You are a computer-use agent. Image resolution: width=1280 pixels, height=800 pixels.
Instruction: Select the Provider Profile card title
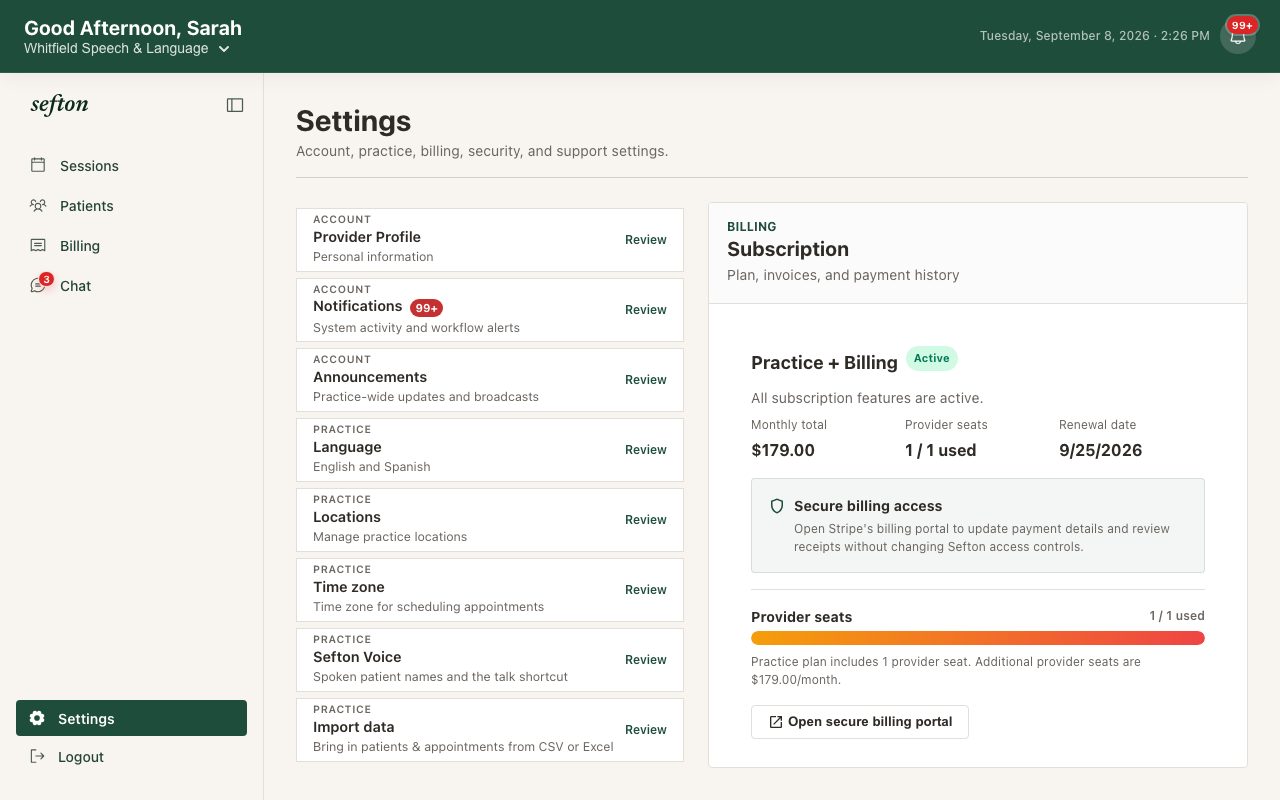tap(367, 237)
